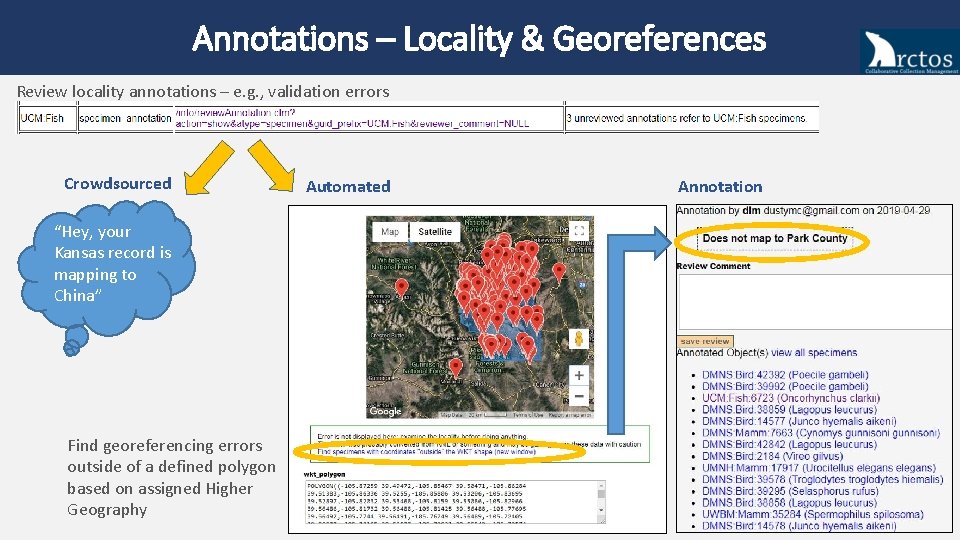The image size is (960, 540).
Task: Click inside the Review Comment text box
Action: tap(814, 302)
